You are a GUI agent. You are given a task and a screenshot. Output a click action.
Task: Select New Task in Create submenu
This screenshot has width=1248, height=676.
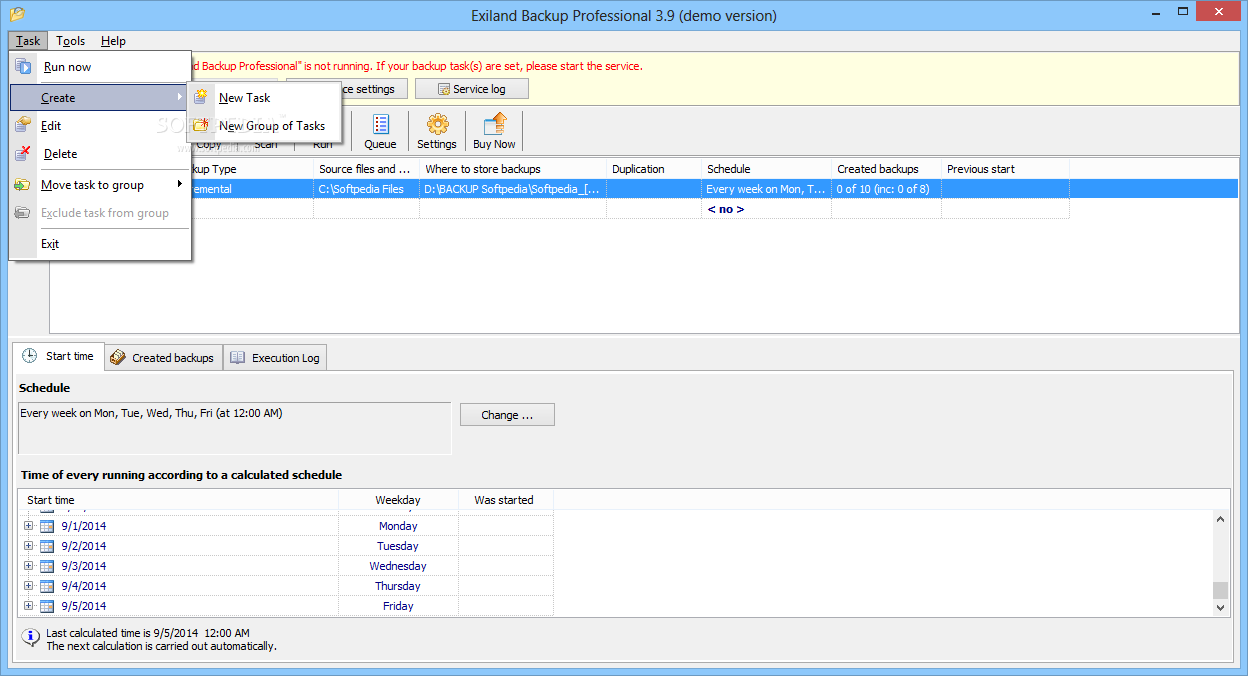point(265,98)
